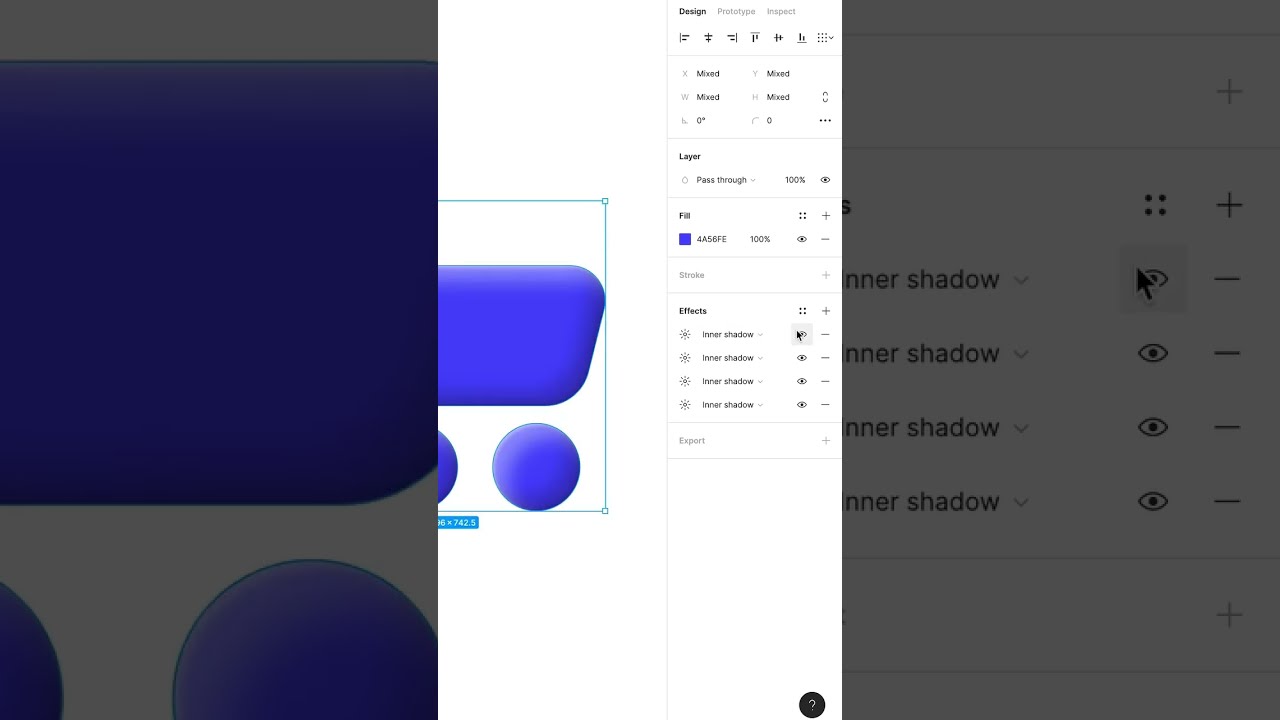
Task: Open settings of the second Inner shadow effect
Action: click(x=685, y=358)
